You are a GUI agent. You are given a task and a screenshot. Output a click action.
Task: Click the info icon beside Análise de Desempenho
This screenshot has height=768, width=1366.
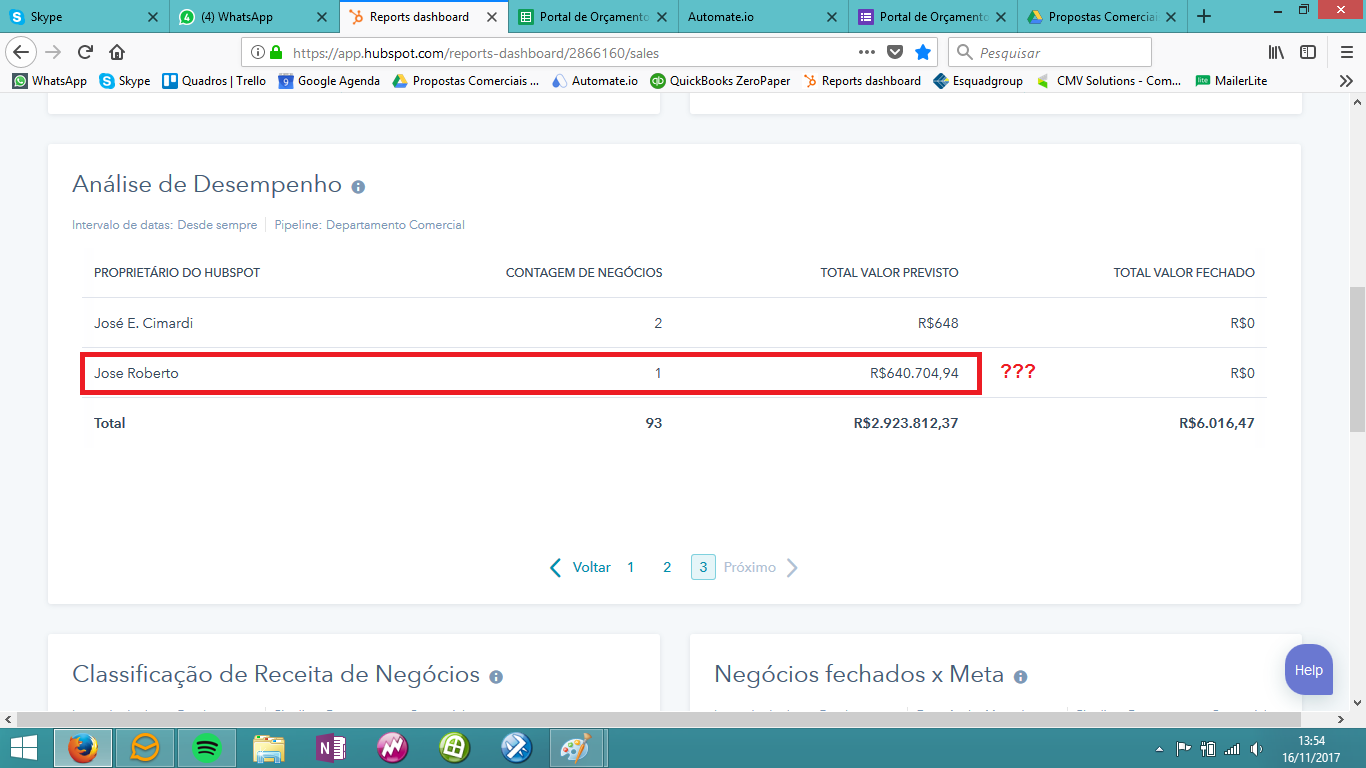(360, 185)
